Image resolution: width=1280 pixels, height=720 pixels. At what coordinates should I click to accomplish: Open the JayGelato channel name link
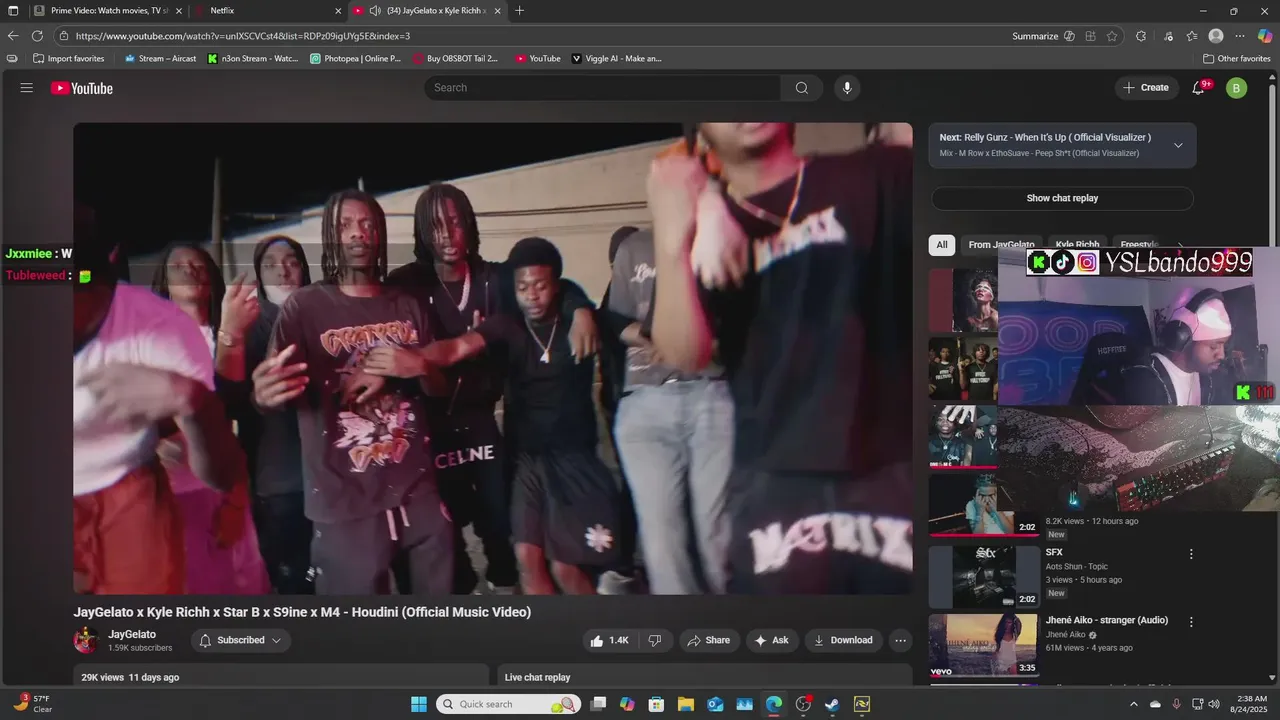click(132, 634)
